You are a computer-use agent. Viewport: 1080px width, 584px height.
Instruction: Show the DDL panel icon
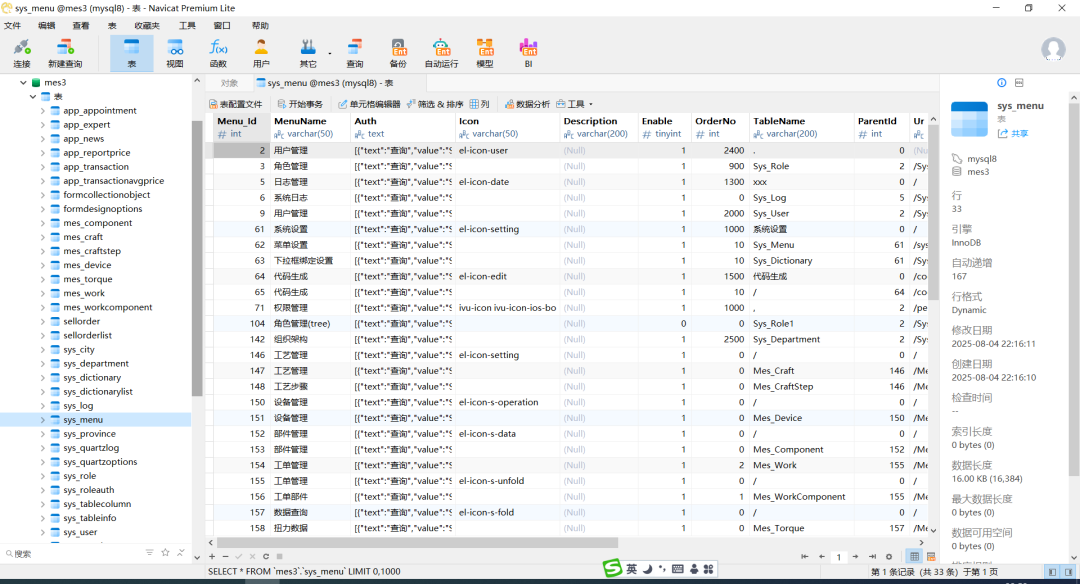pos(1019,83)
